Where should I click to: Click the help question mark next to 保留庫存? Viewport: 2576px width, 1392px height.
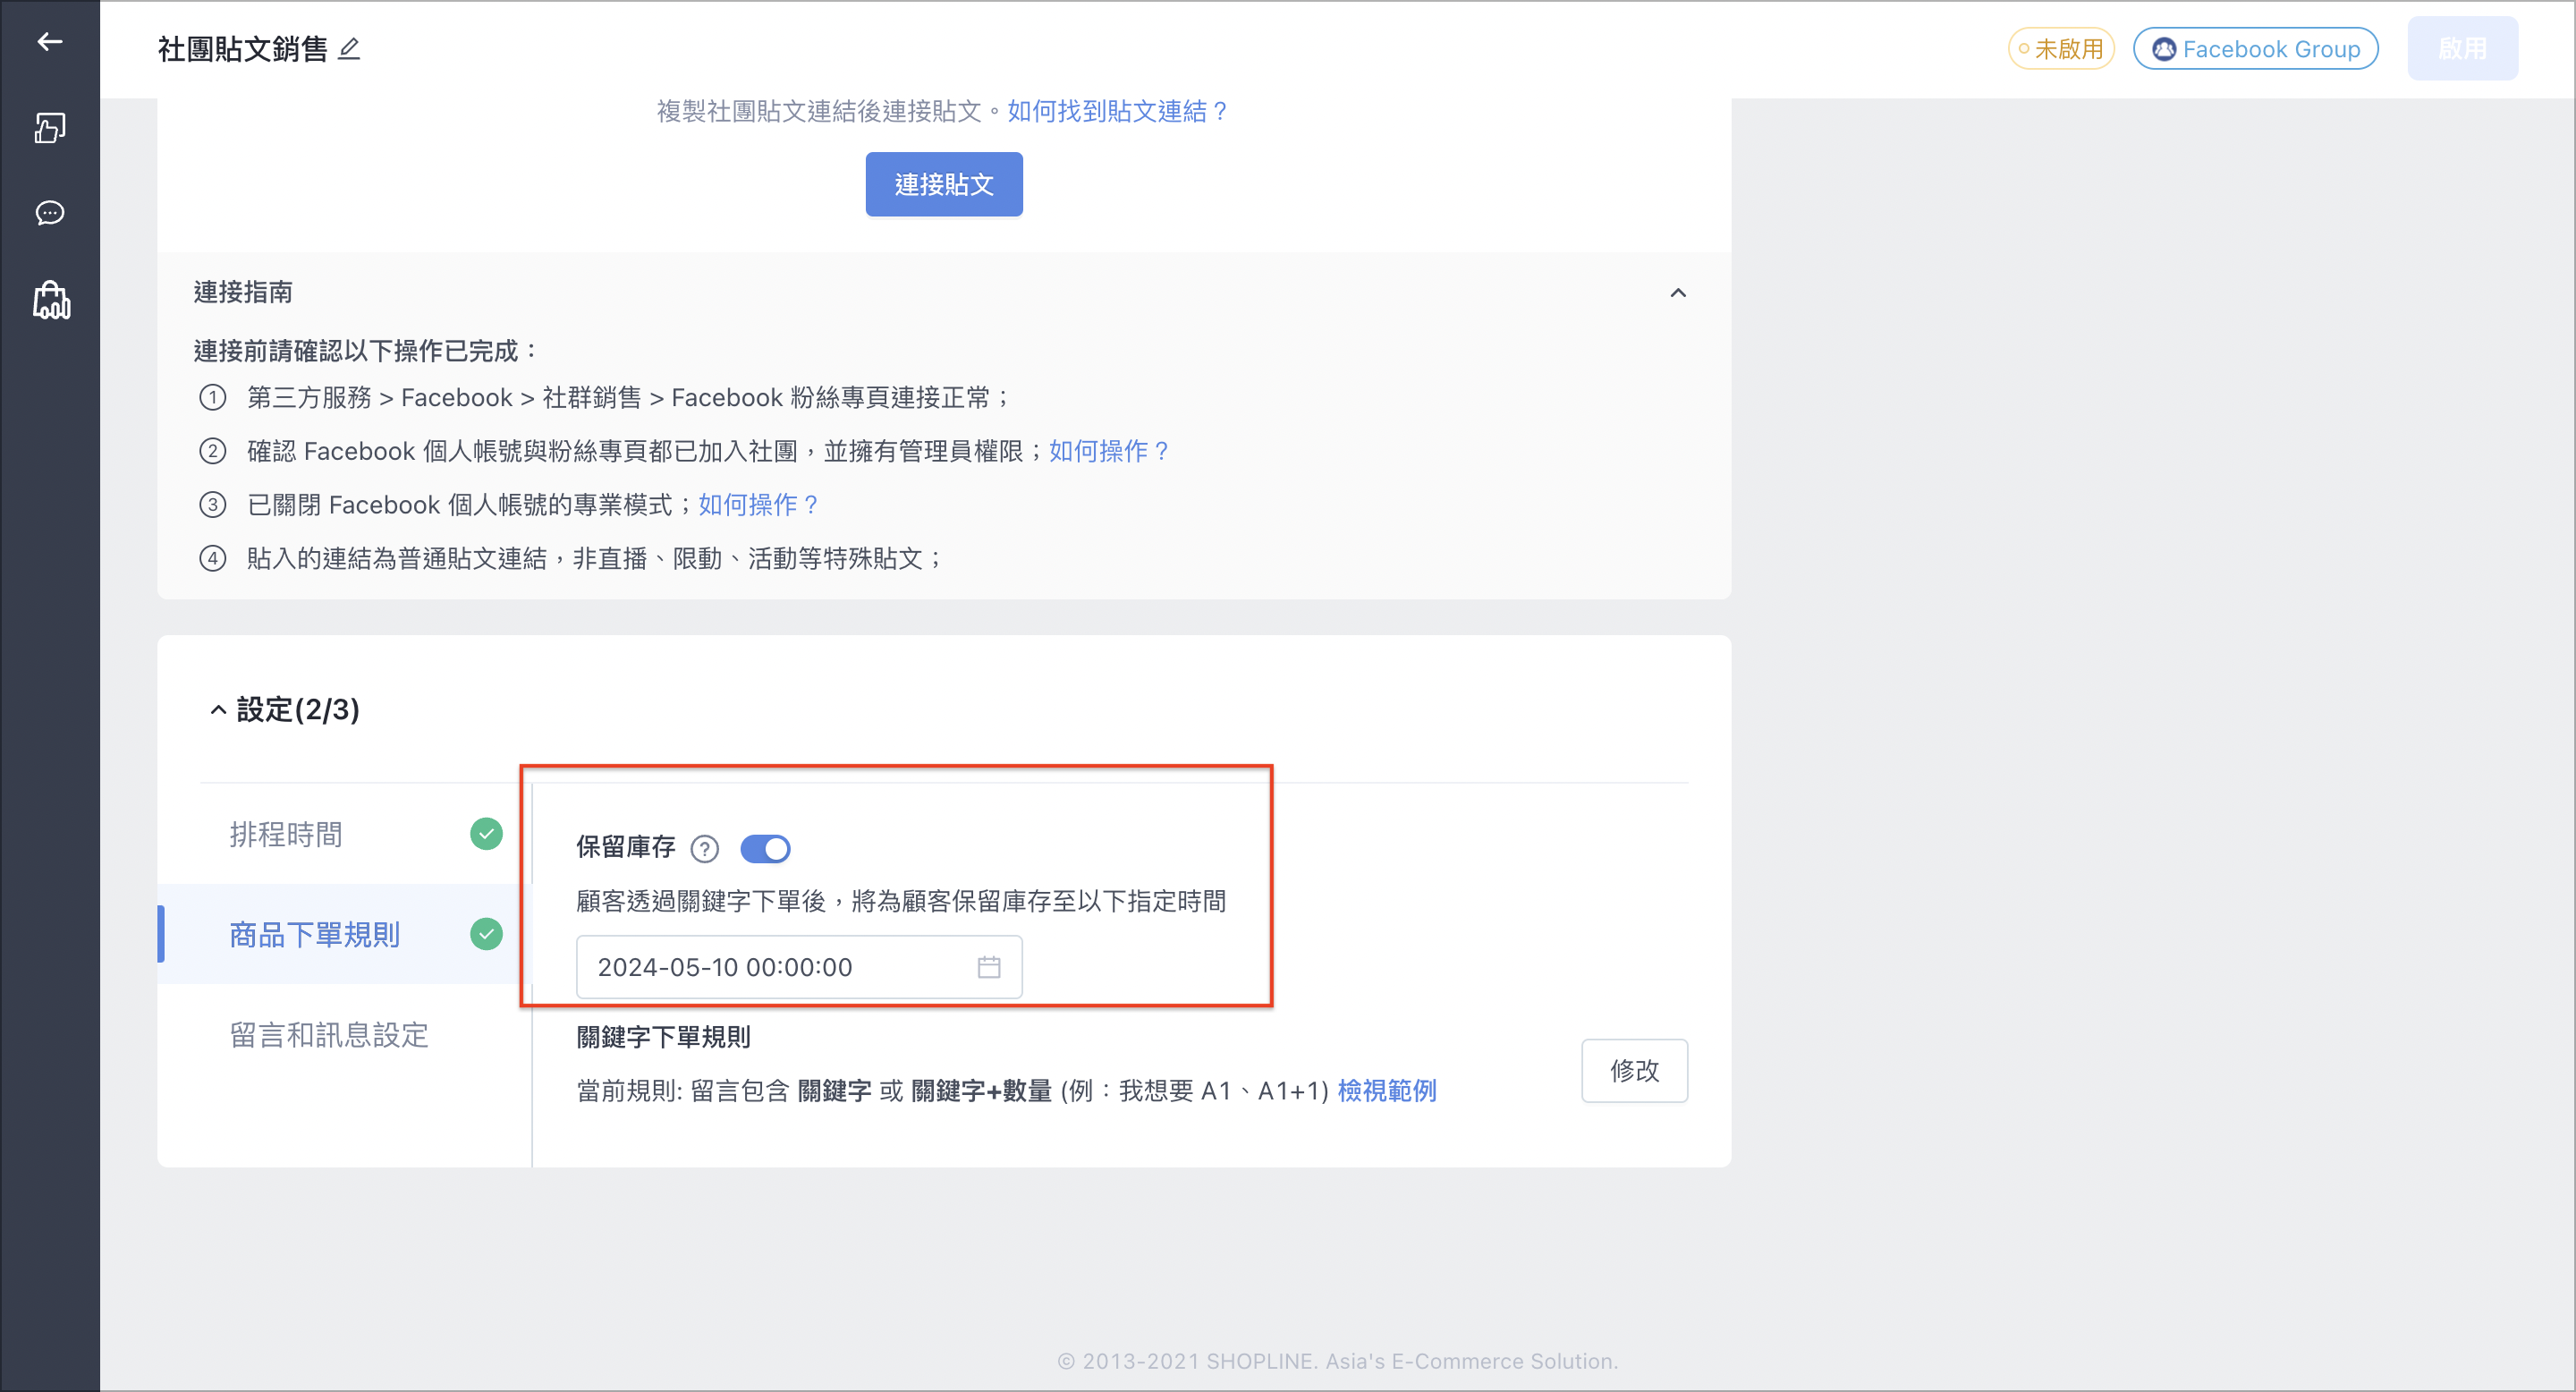(x=705, y=849)
